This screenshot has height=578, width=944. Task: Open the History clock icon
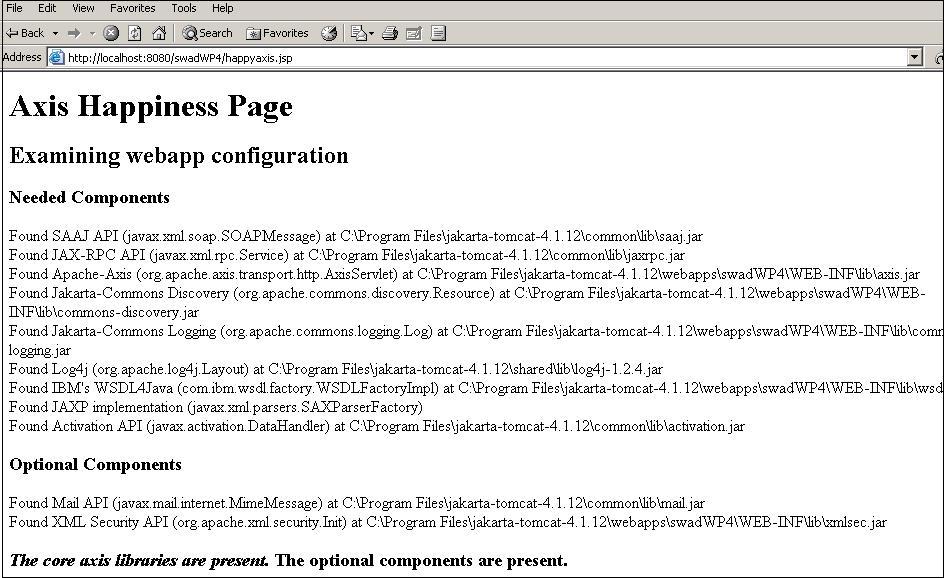329,32
